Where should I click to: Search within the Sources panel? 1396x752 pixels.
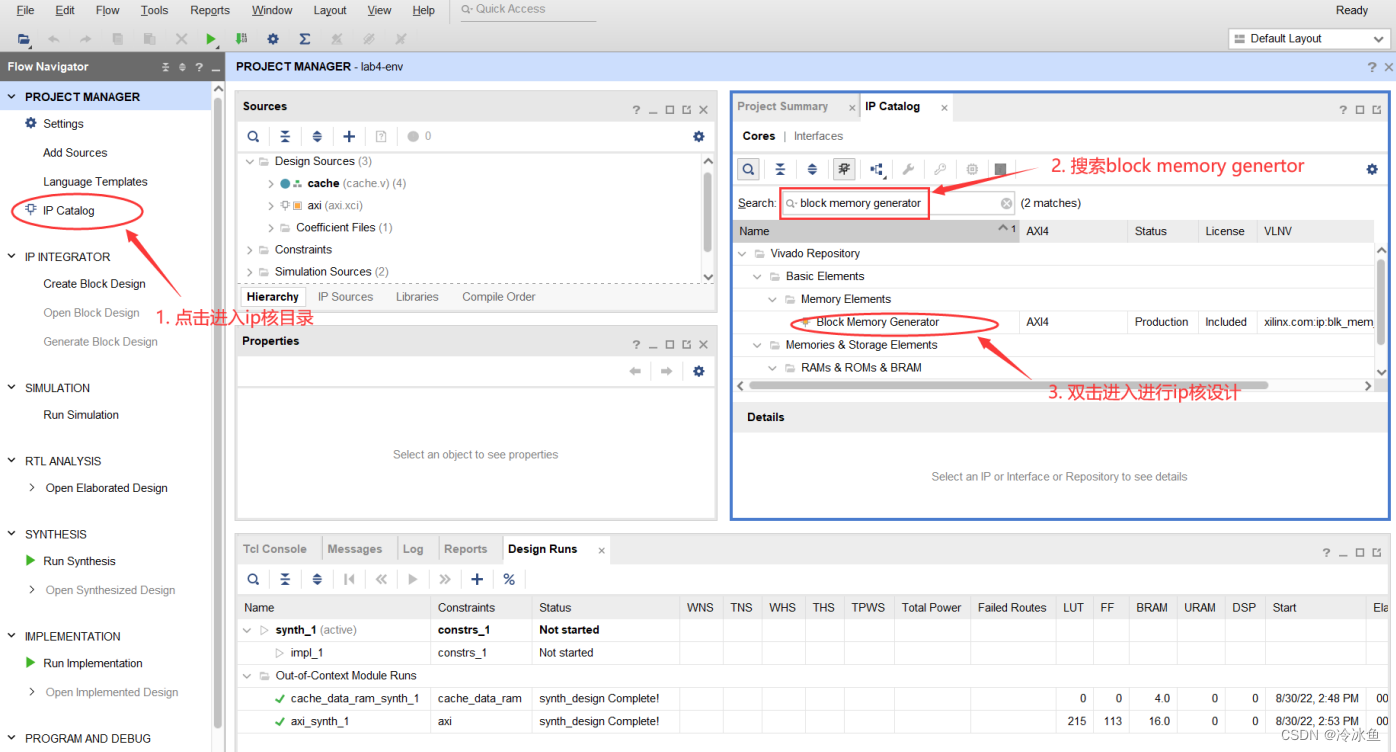pos(254,137)
